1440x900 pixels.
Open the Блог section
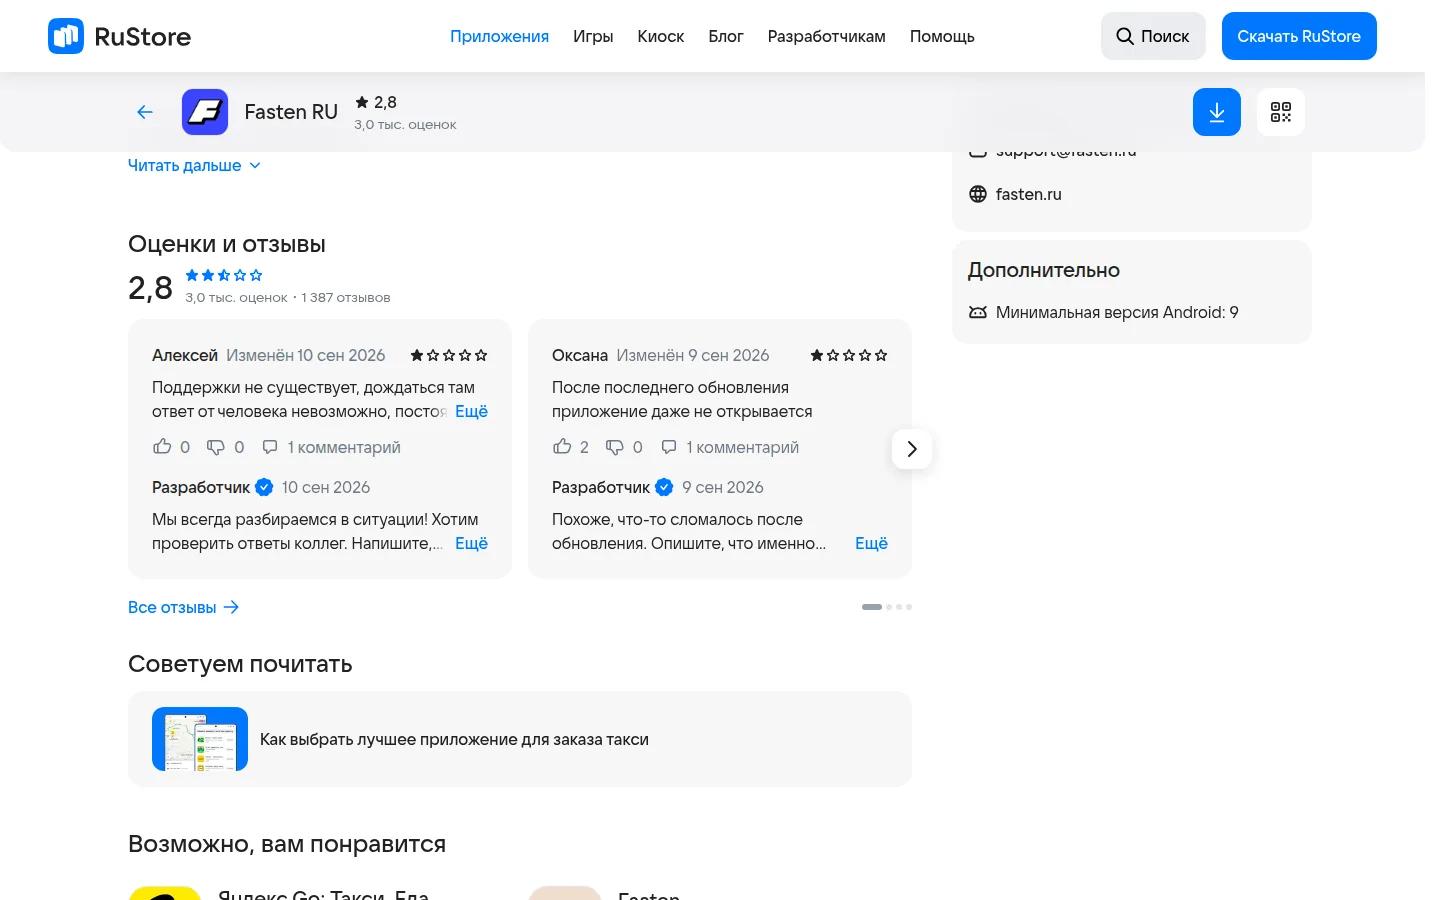[x=726, y=36]
